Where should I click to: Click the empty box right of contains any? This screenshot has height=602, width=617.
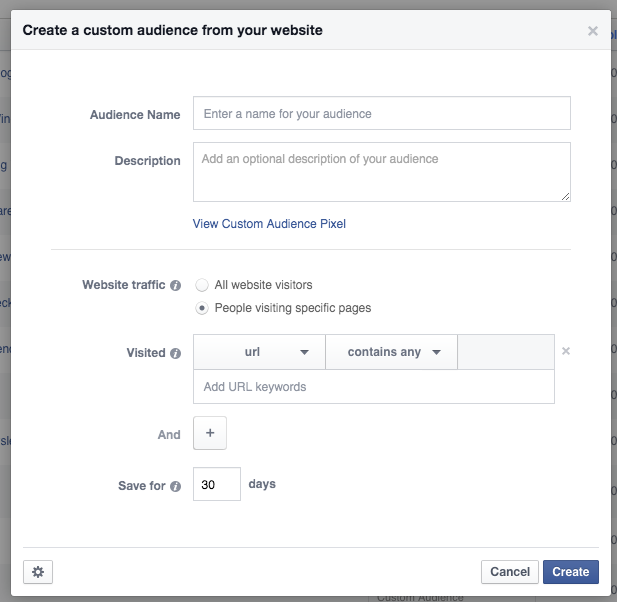[x=505, y=352]
